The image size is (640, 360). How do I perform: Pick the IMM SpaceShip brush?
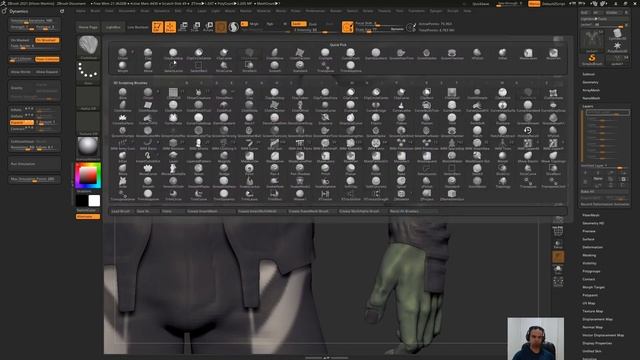451,144
